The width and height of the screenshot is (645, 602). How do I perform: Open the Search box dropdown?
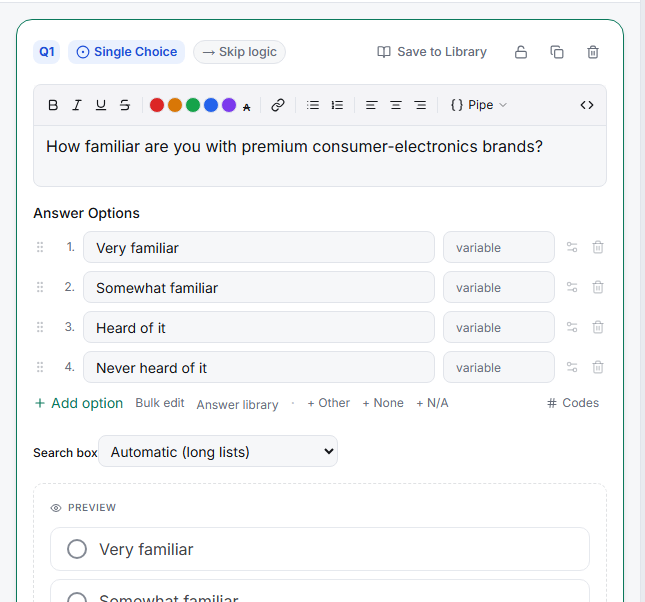[x=218, y=451]
